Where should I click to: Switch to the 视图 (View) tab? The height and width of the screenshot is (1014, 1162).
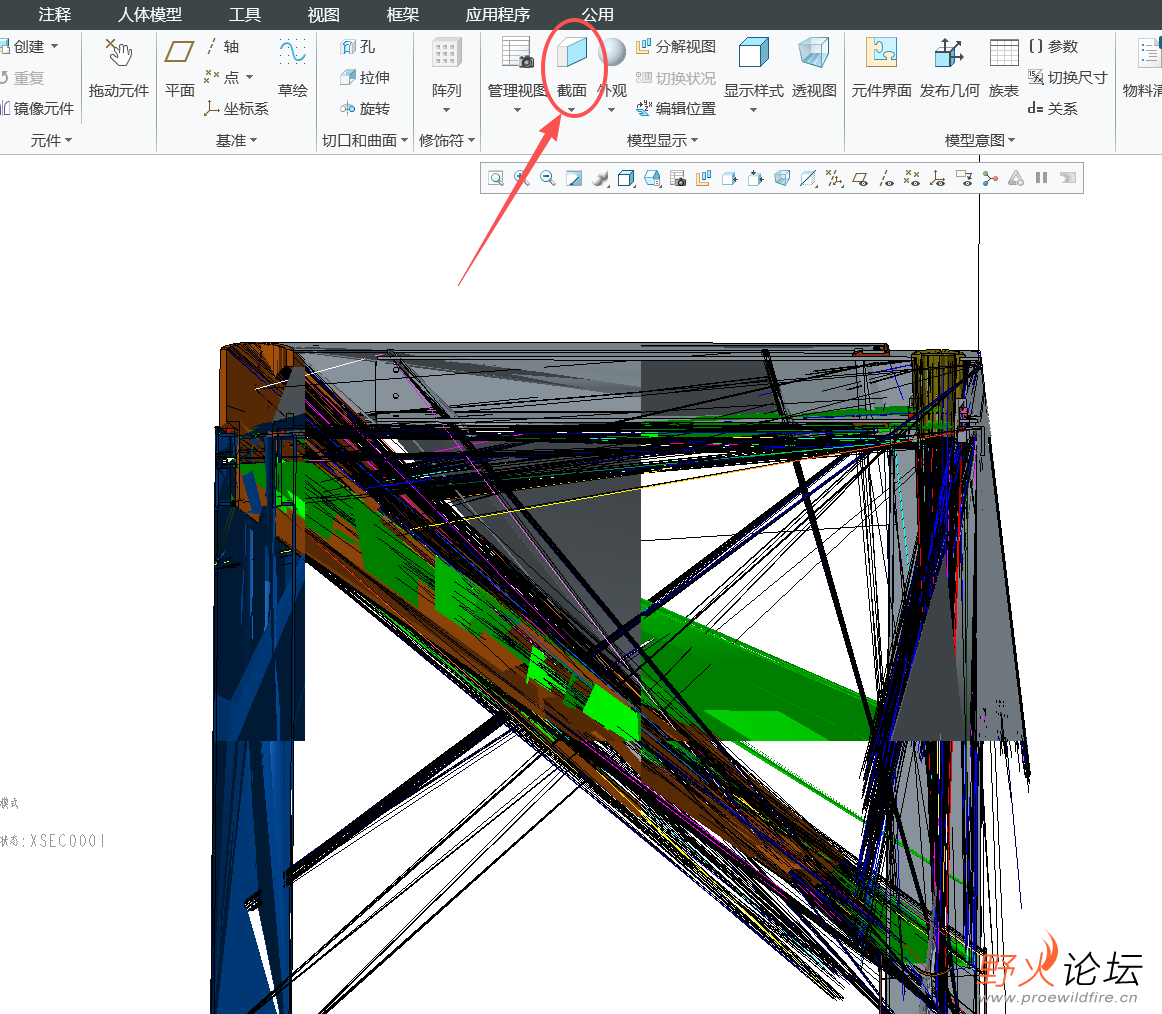click(x=323, y=15)
